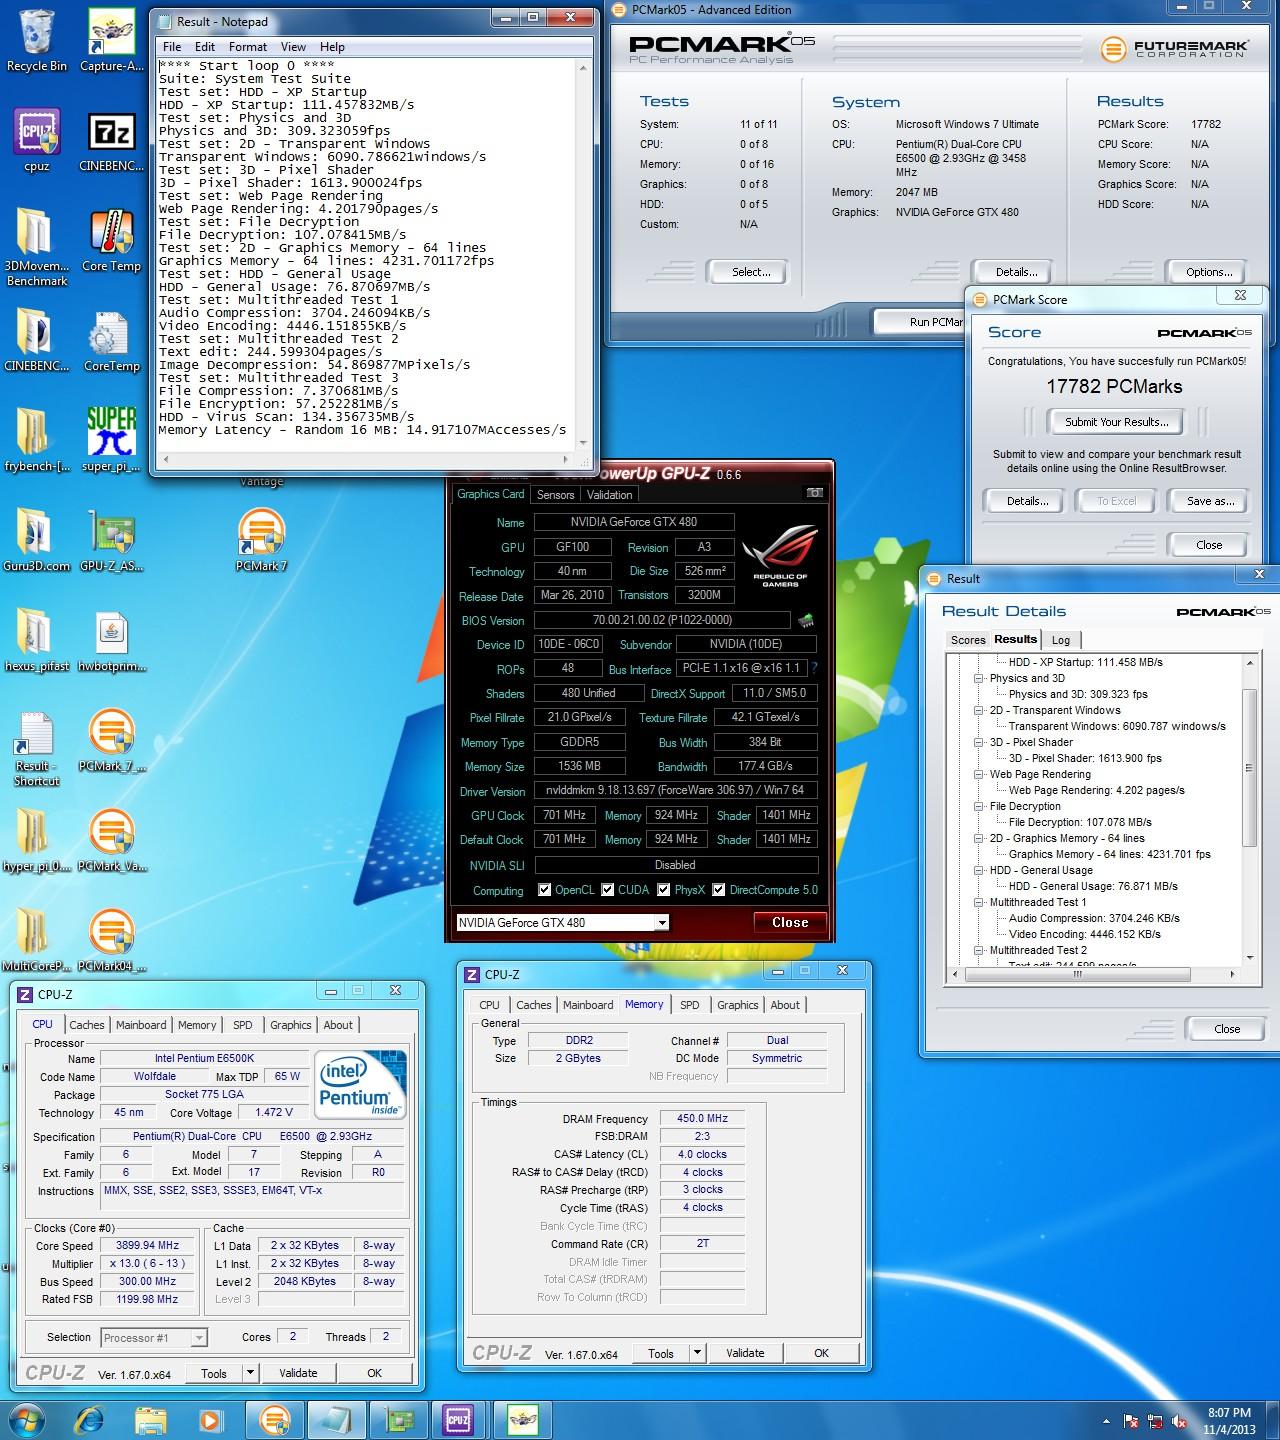
Task: Collapse the Web Page Rendering node
Action: (979, 774)
